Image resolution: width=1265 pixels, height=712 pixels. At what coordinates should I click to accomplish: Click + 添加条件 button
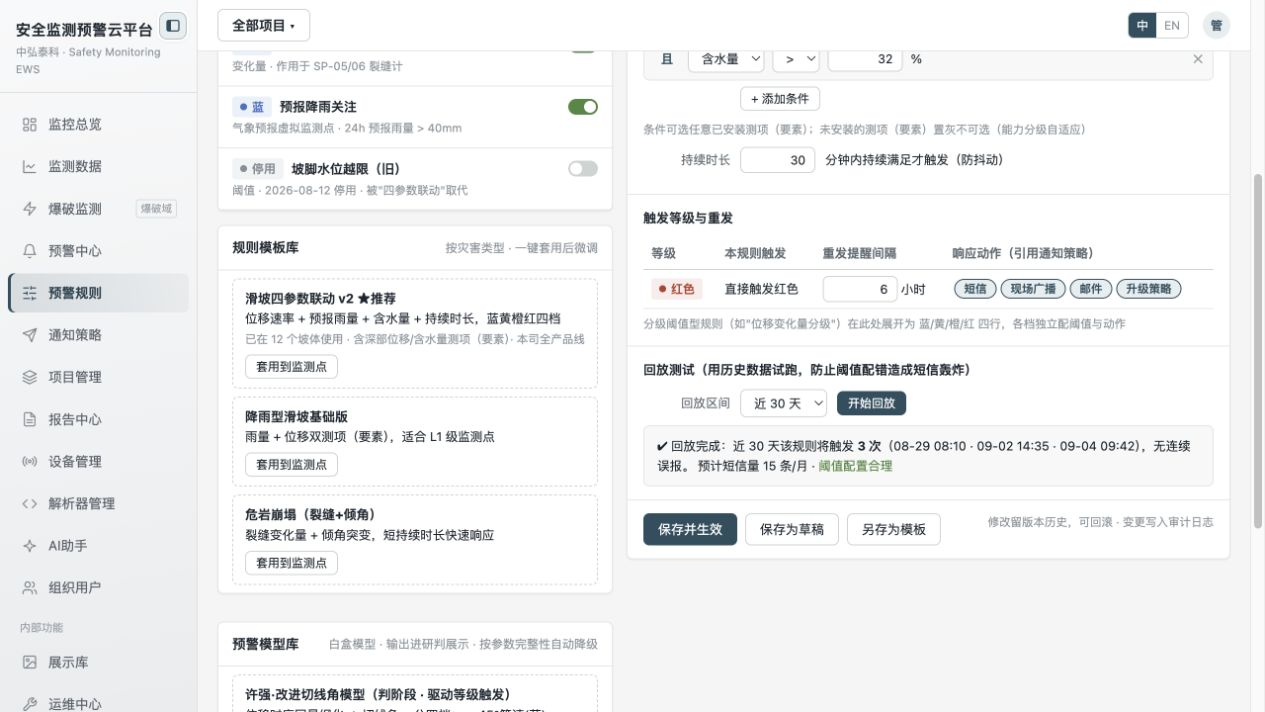[780, 99]
